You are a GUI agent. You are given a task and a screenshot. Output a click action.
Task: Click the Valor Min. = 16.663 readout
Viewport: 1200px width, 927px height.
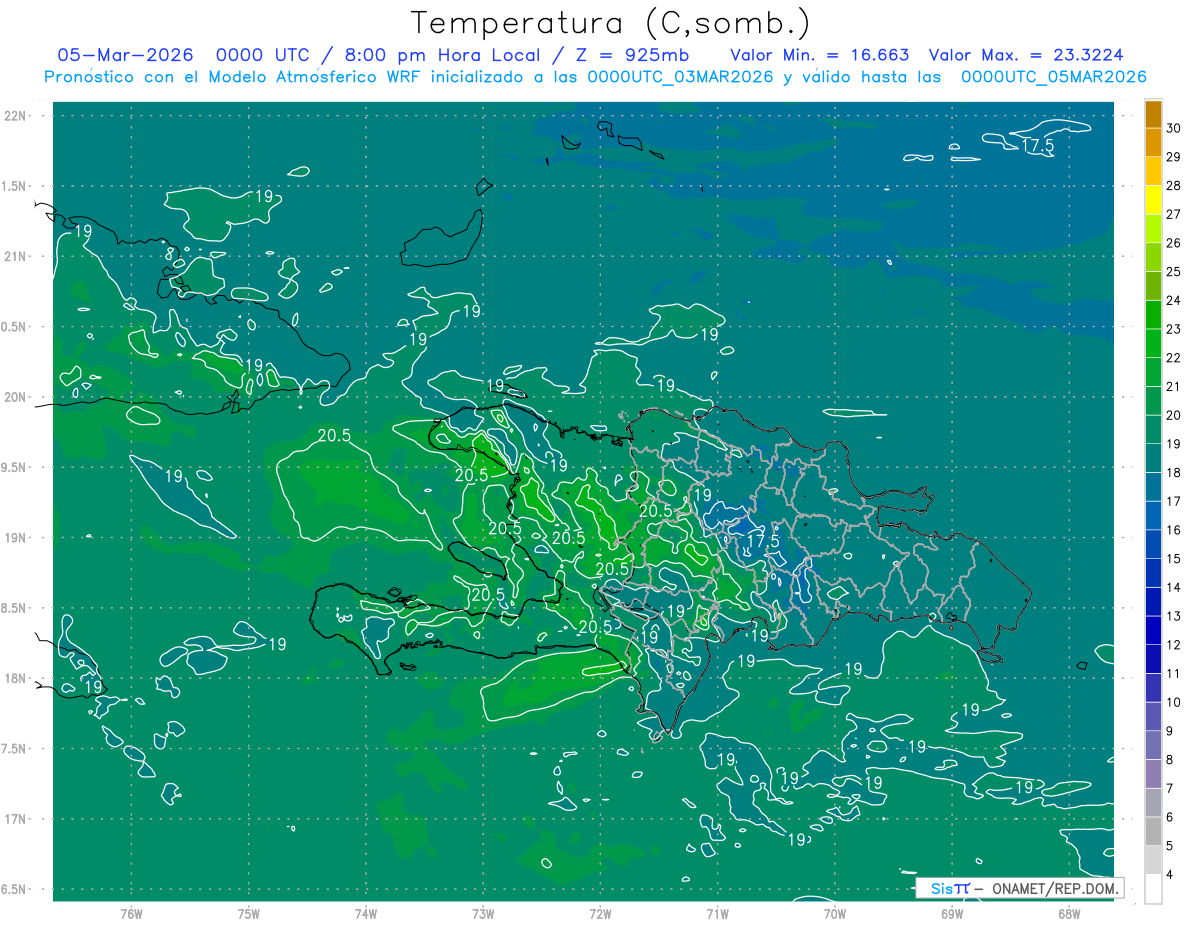click(x=820, y=55)
